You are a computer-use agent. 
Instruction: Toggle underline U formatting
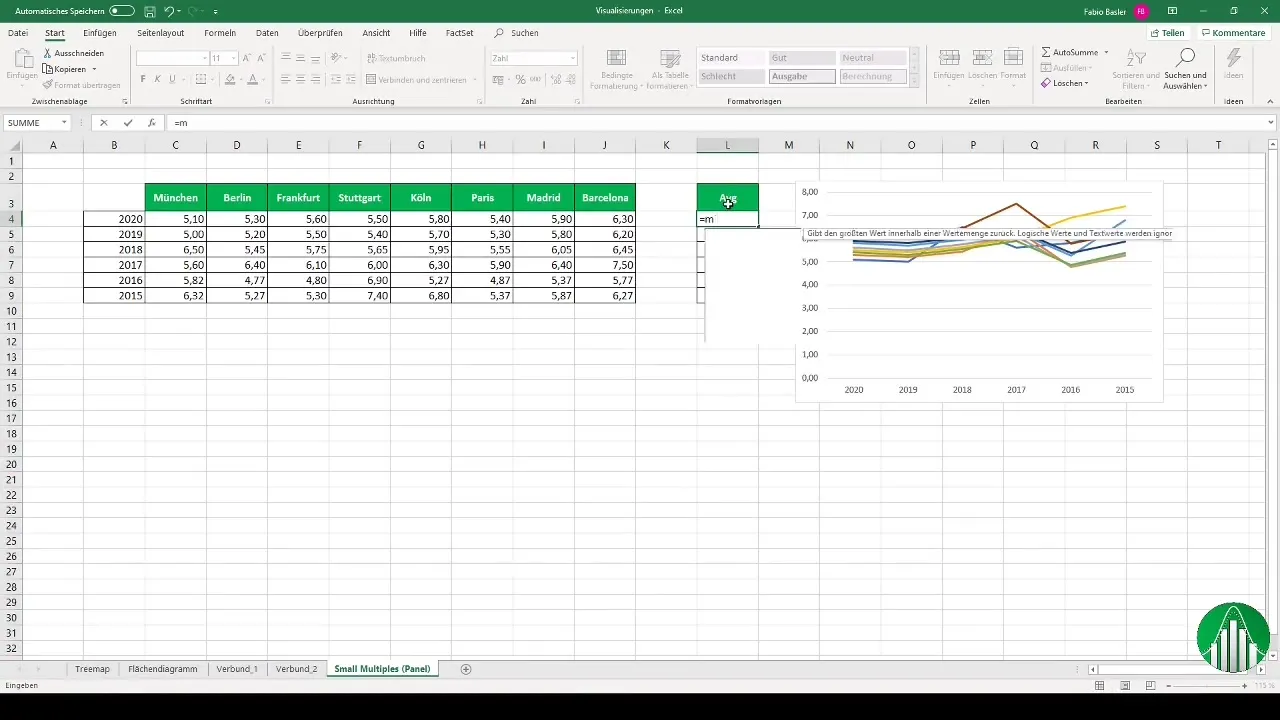click(172, 79)
